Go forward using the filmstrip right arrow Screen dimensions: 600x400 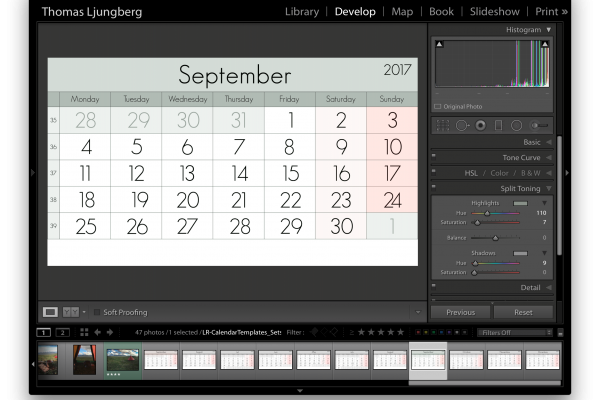[110, 332]
